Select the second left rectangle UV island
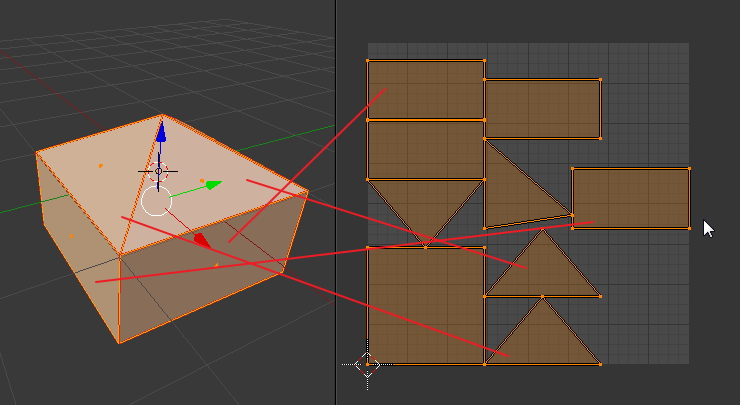Viewport: 740px width, 405px height. pos(426,150)
